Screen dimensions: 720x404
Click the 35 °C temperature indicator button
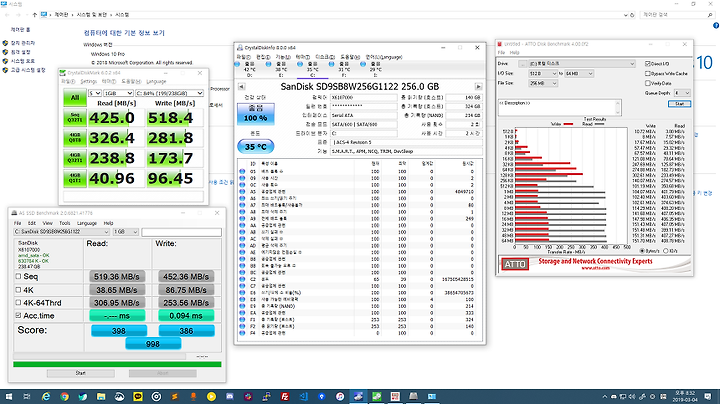255,146
